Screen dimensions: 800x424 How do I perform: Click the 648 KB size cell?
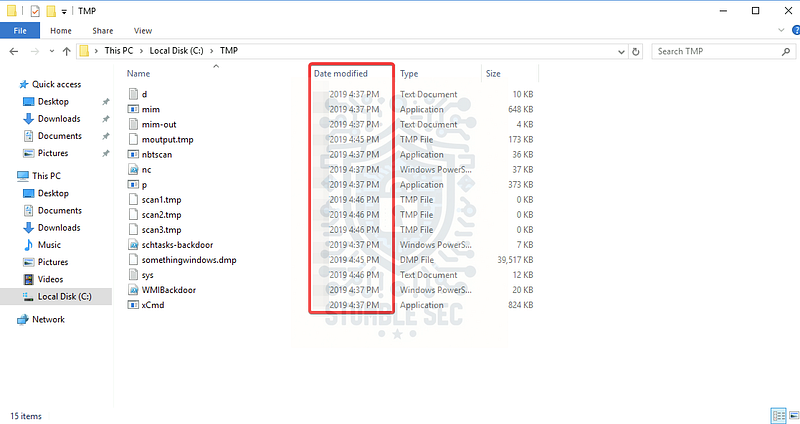(x=520, y=109)
